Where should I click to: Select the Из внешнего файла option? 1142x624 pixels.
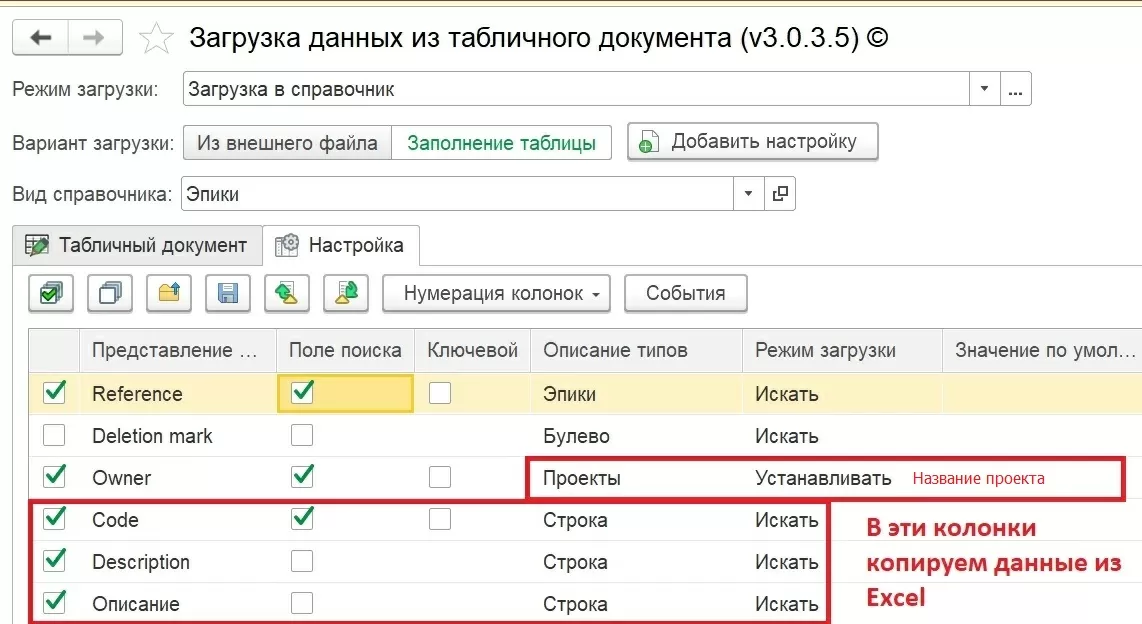pos(287,143)
